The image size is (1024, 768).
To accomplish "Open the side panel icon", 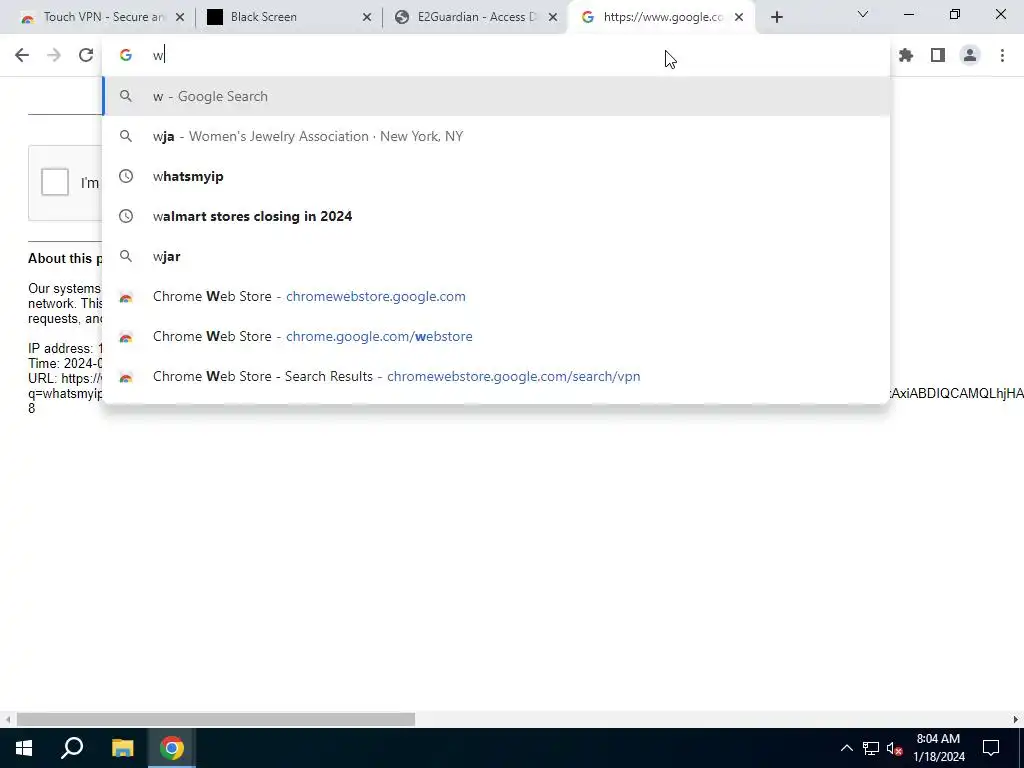I will click(x=938, y=56).
